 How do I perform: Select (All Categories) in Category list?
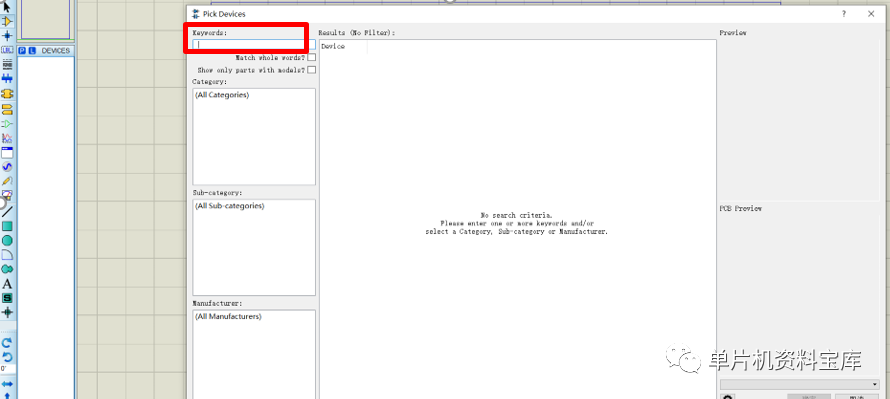pyautogui.click(x=222, y=95)
